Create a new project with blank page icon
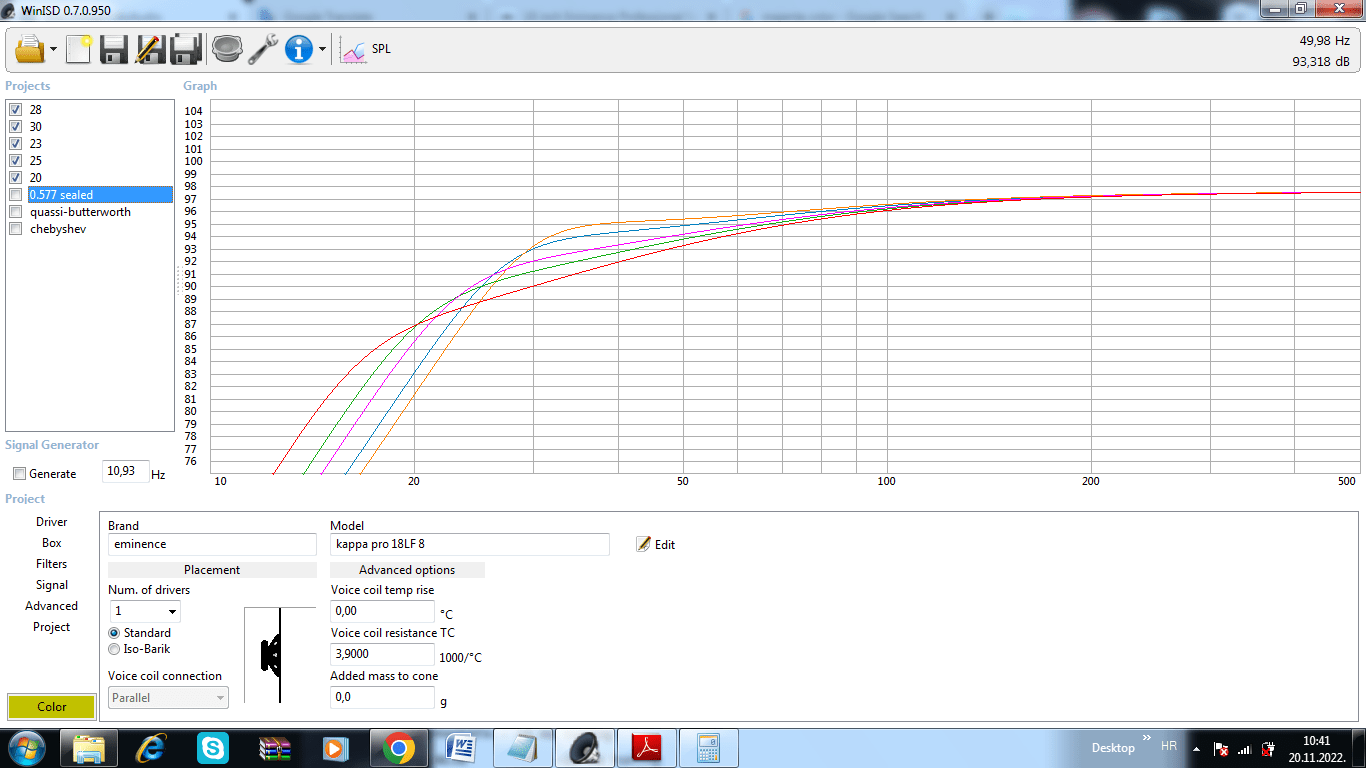The height and width of the screenshot is (768, 1366). [79, 48]
